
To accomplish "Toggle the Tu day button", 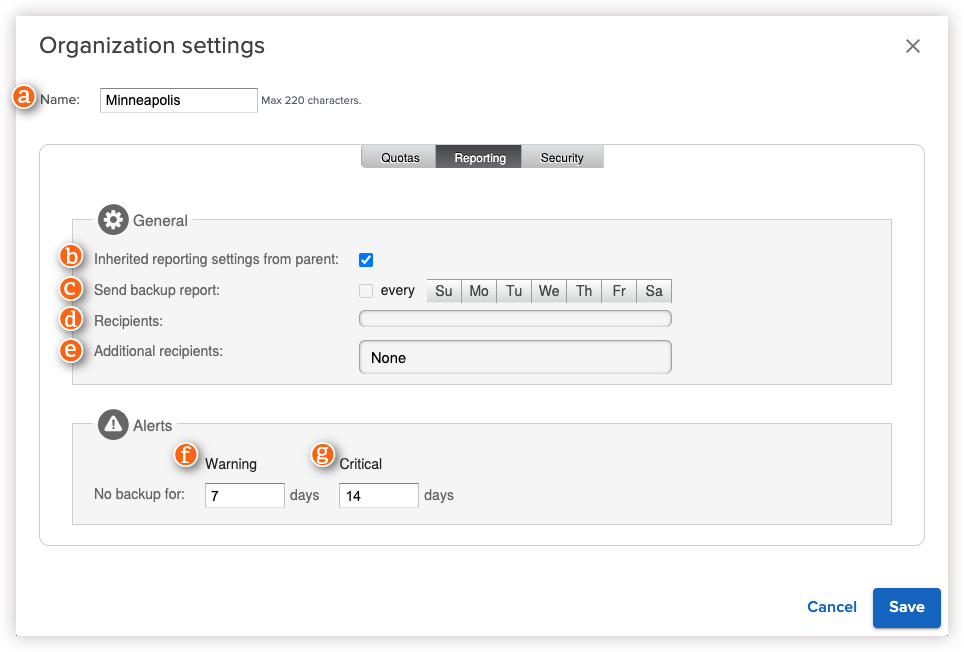I will [514, 291].
